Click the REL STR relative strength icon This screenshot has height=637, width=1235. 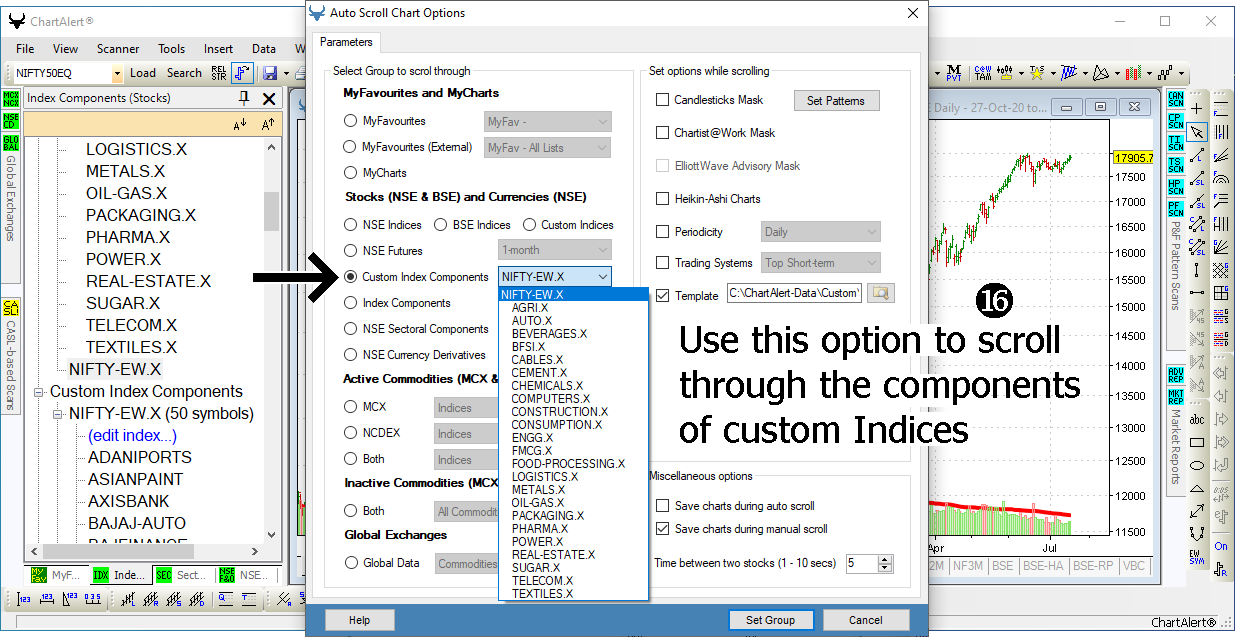[220, 73]
